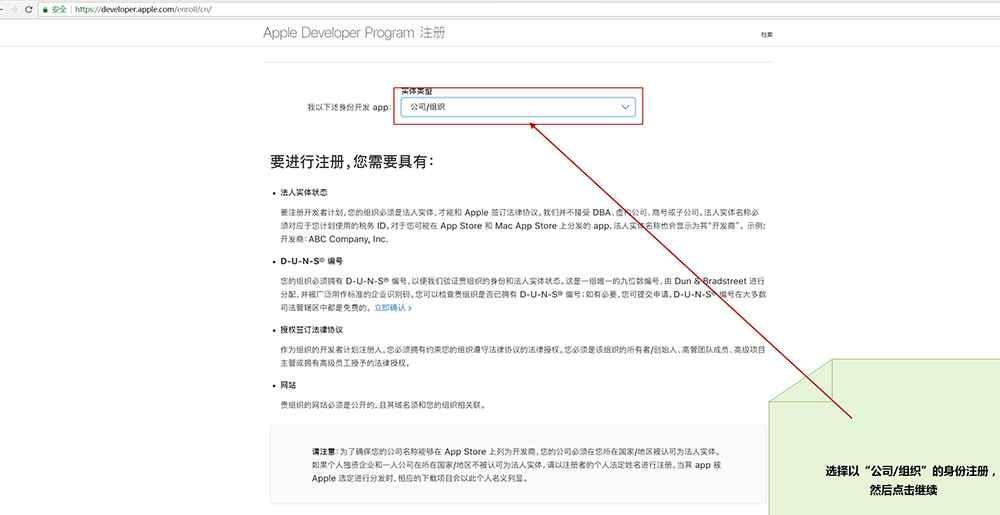The width and height of the screenshot is (1000, 515).
Task: Click the green padlock security icon
Action: [44, 9]
